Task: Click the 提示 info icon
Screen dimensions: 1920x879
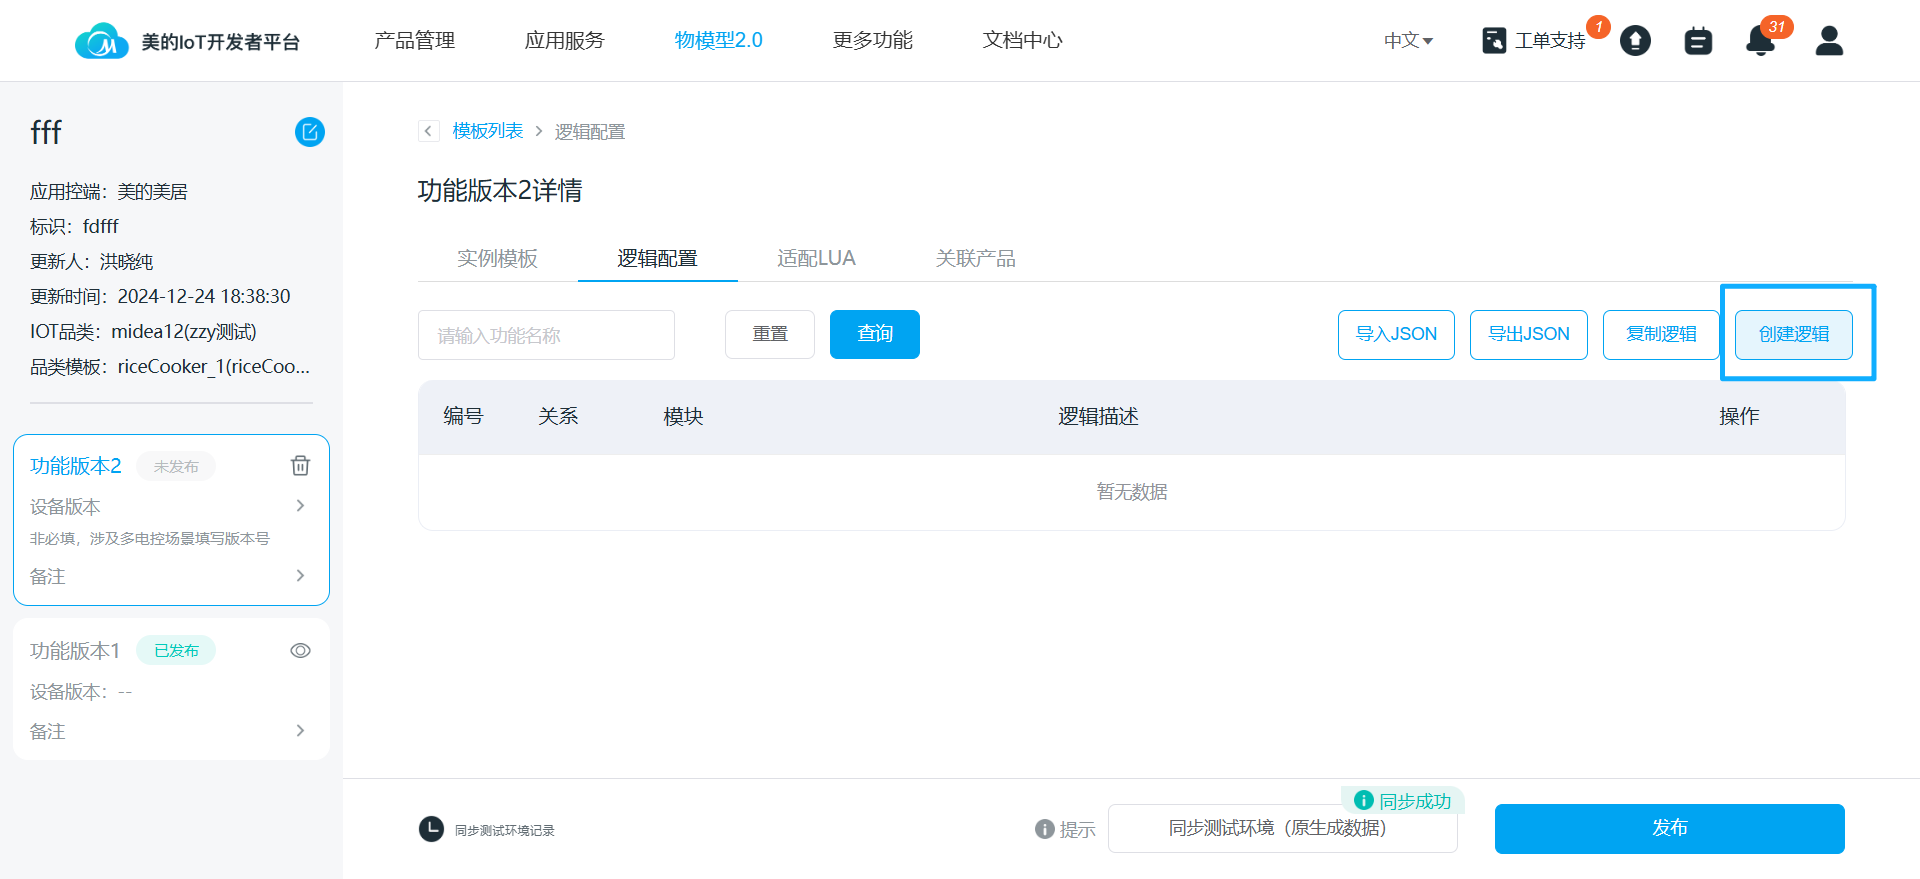Action: tap(1045, 829)
